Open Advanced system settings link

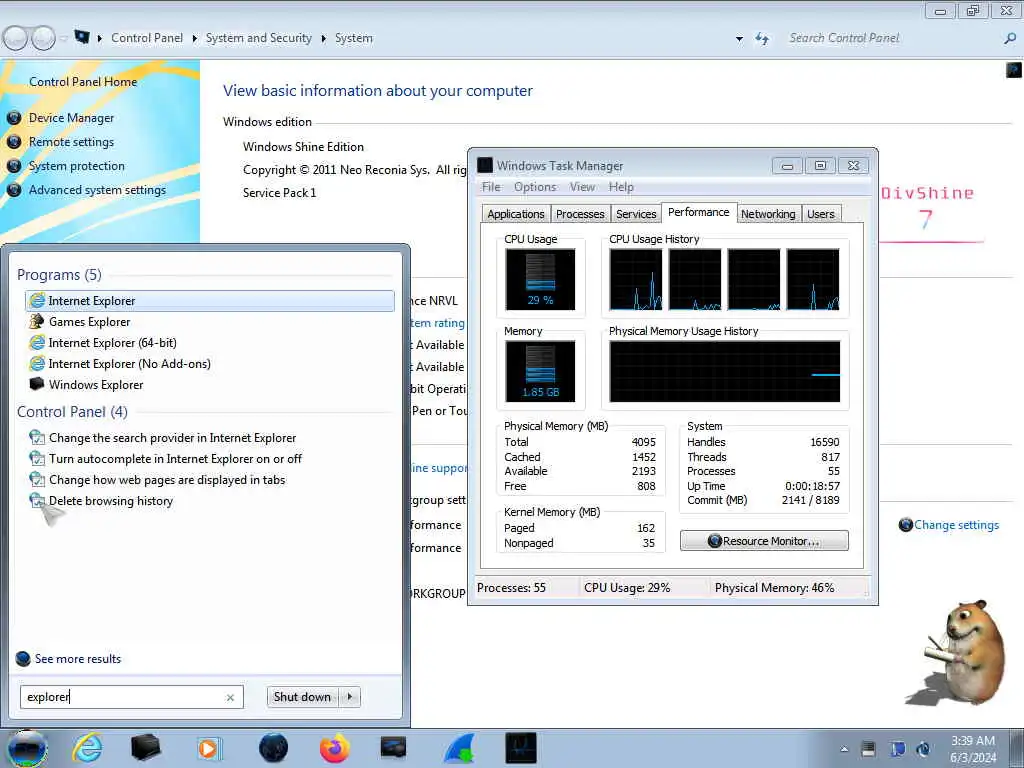click(97, 190)
